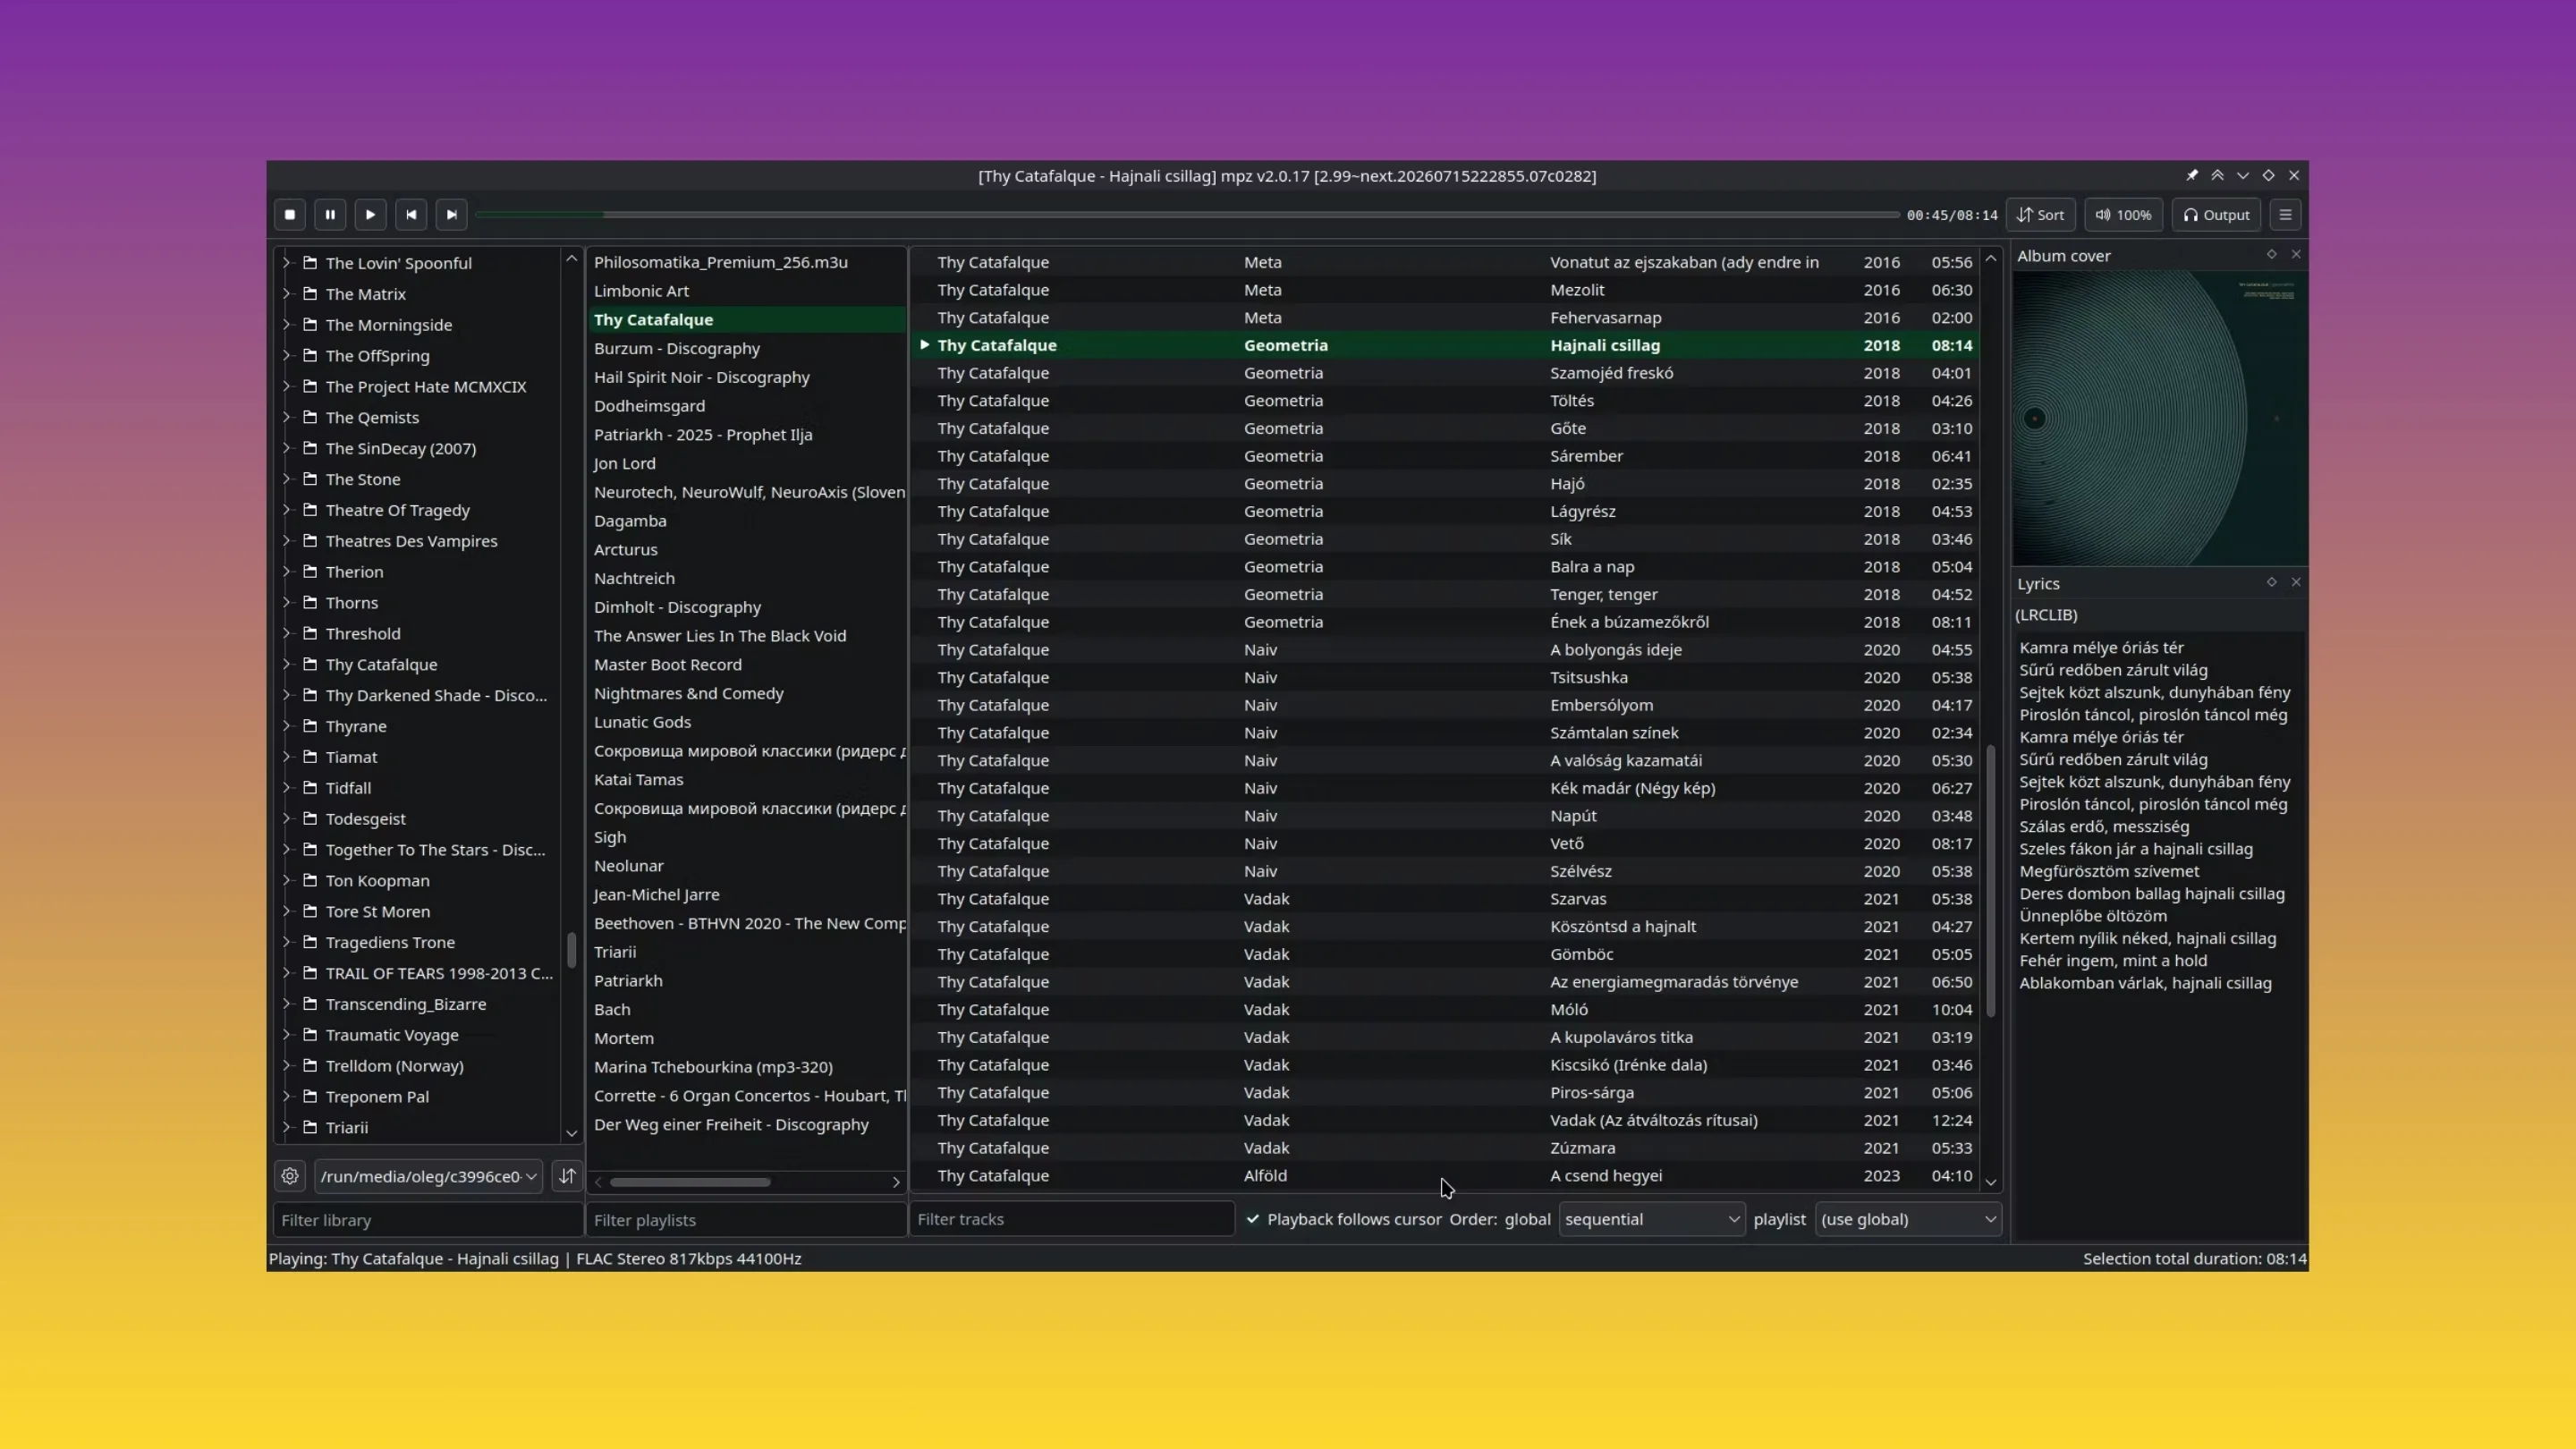Expand the Thy Catafalque library folder
Image resolution: width=2576 pixels, height=1449 pixels.
286,664
